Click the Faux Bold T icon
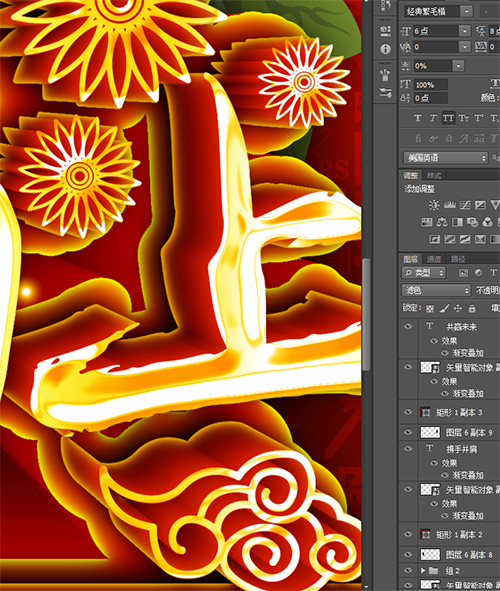Viewport: 500px width, 591px height. (x=417, y=118)
